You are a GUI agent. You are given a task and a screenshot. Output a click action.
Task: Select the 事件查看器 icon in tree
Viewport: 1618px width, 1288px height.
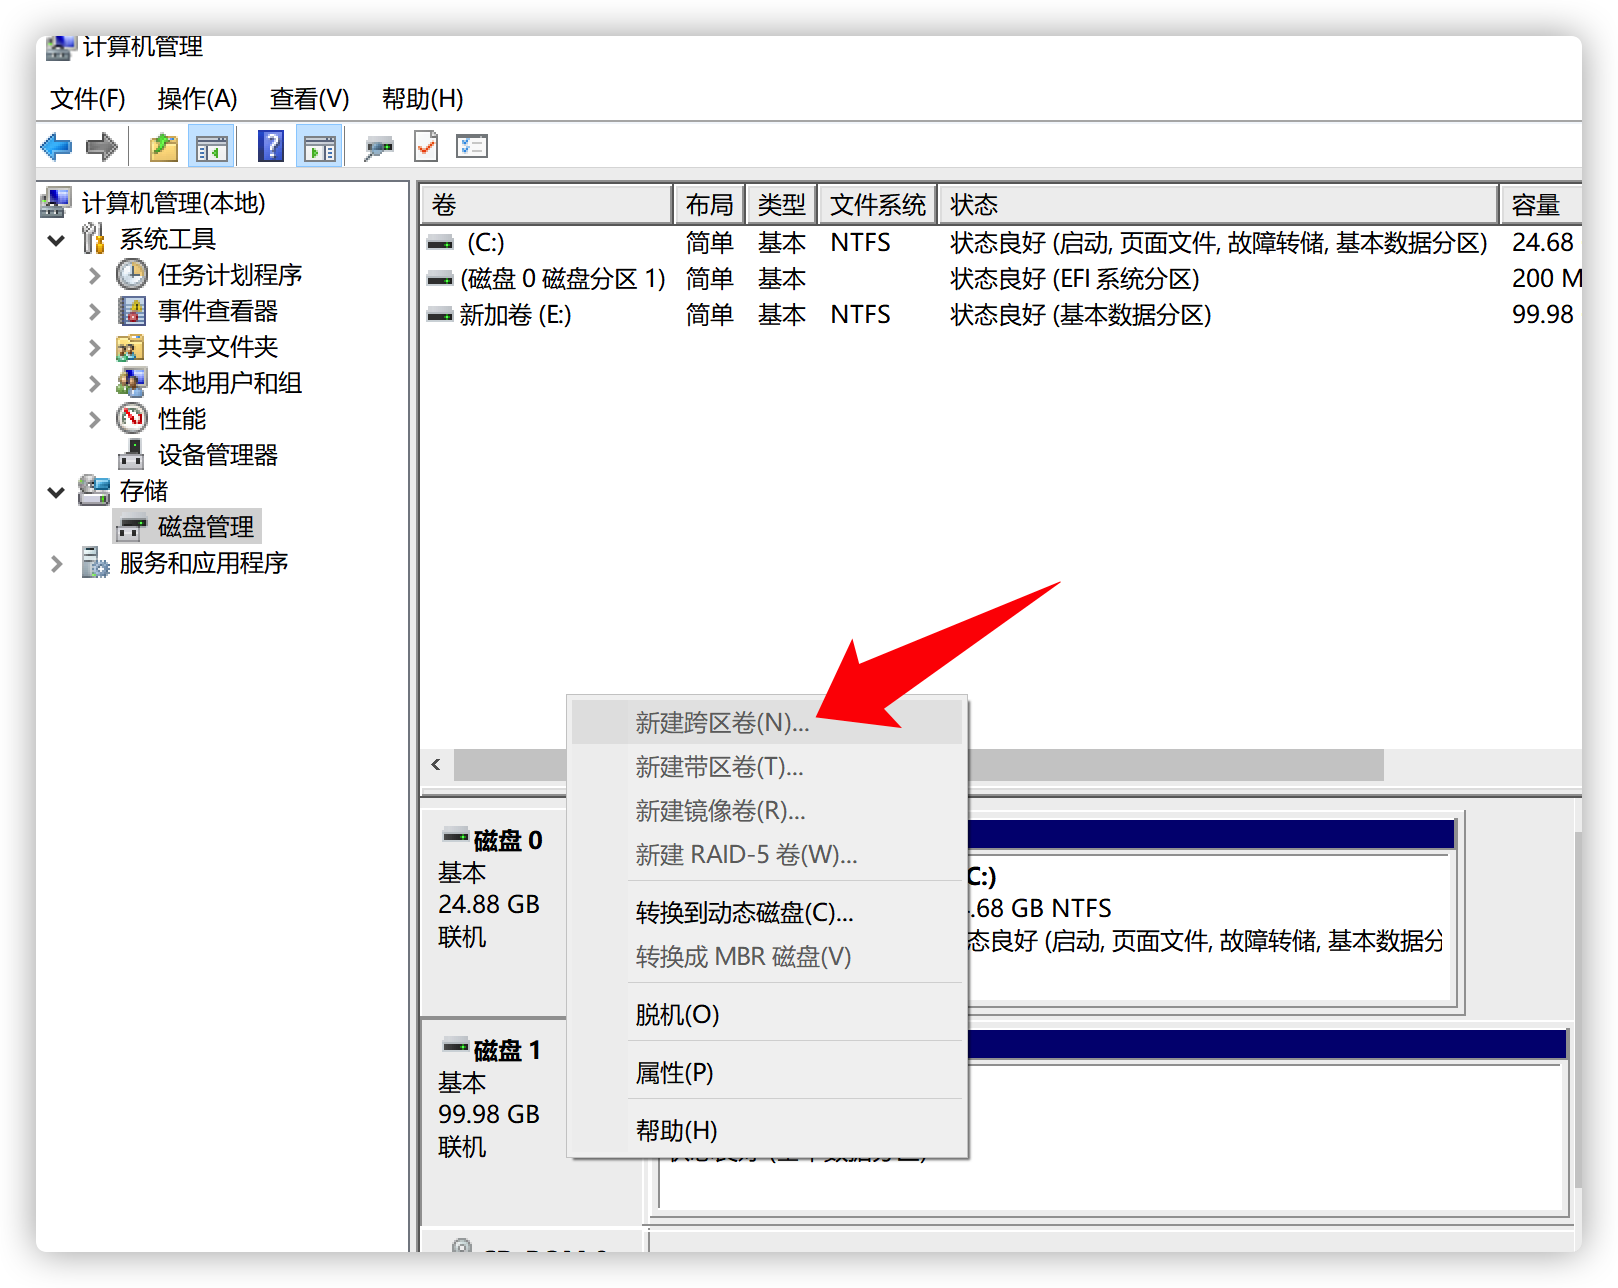pos(132,310)
